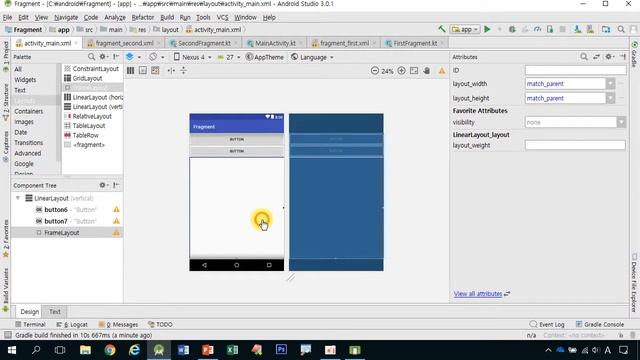Click Attach debugger to Android process icon
The width and height of the screenshot is (640, 360).
tap(550, 29)
